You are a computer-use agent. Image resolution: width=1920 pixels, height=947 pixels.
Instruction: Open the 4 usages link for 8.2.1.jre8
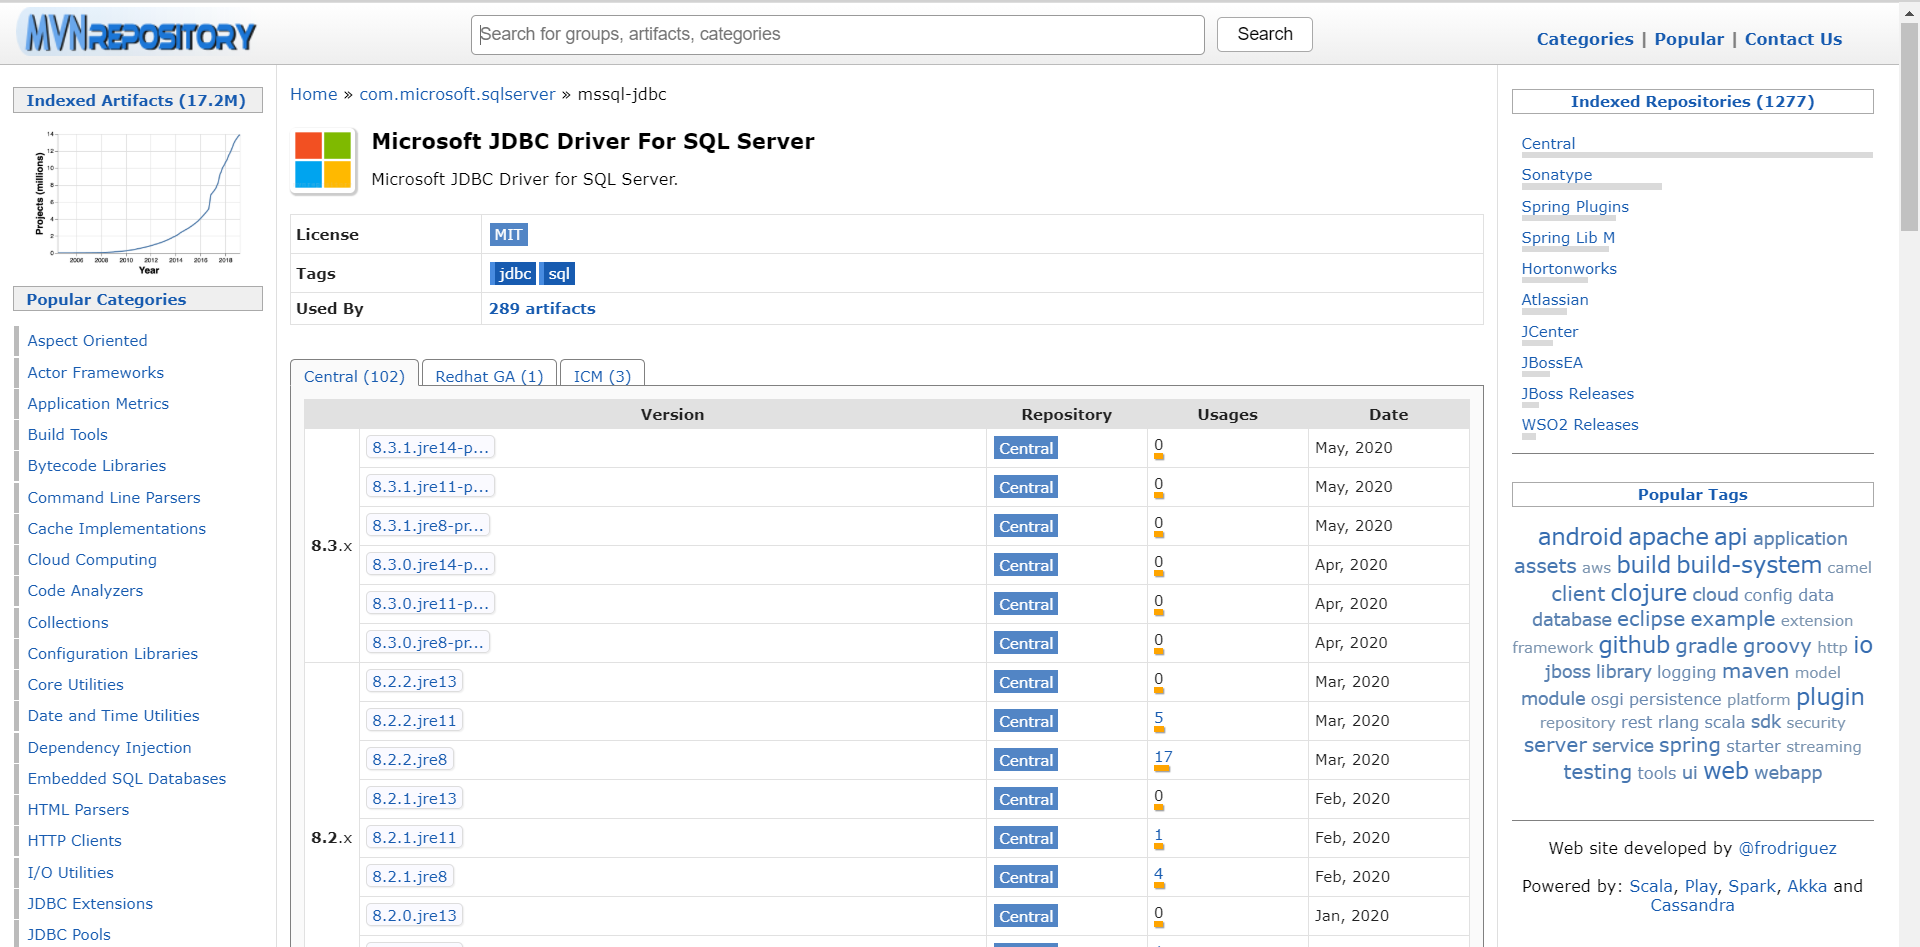pos(1158,874)
